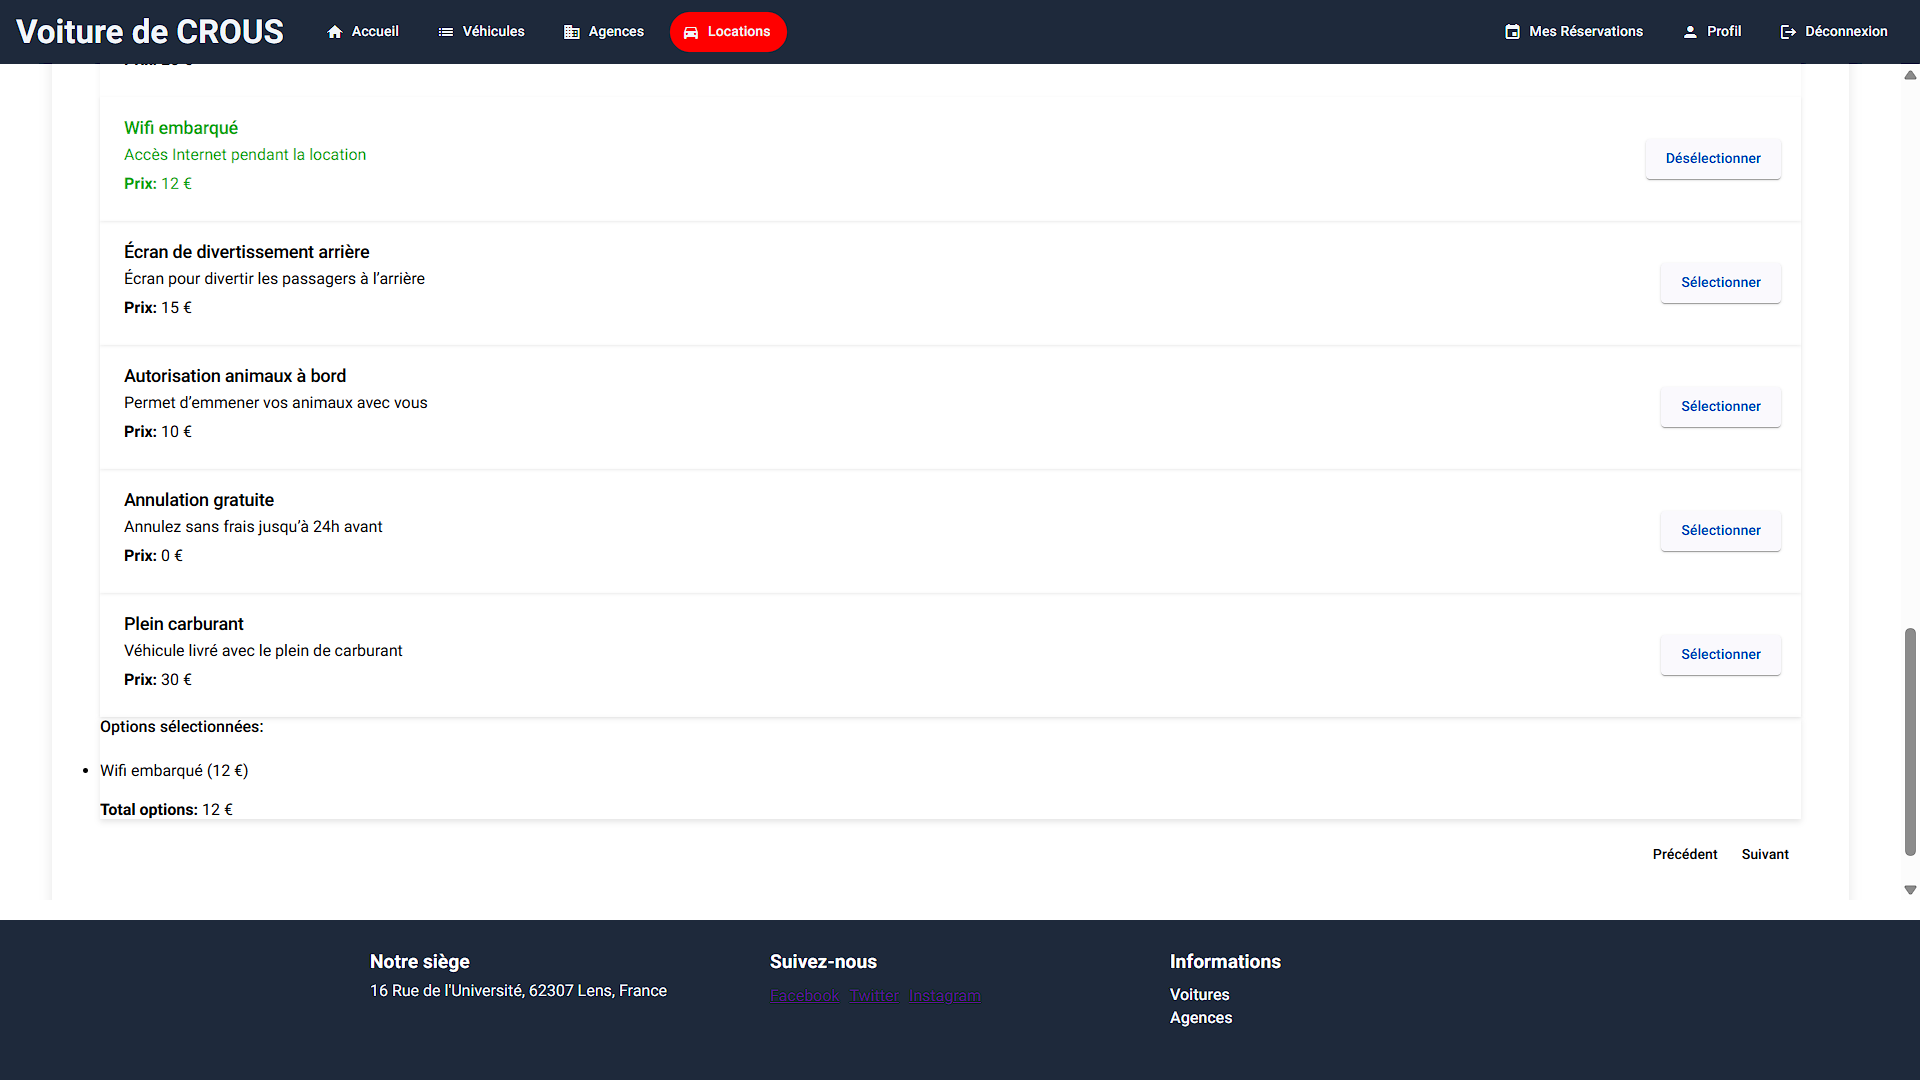Viewport: 1920px width, 1080px height.
Task: Click the scrollbar down arrow
Action: 1910,890
